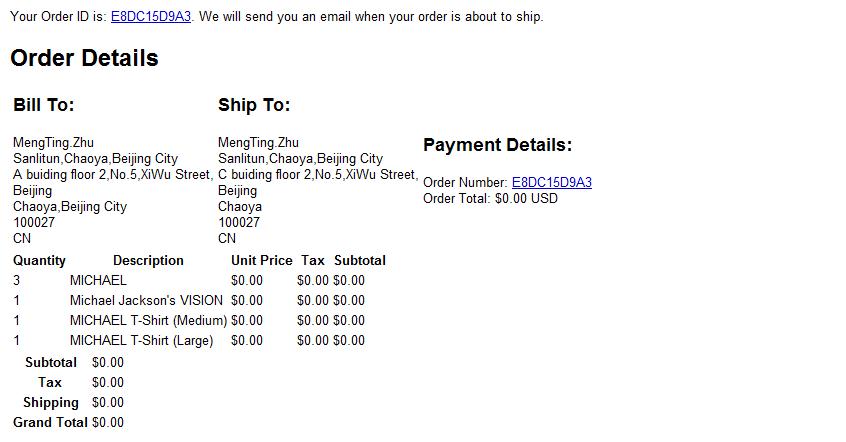This screenshot has width=846, height=442.
Task: Select the Unit Price column header
Action: click(261, 261)
